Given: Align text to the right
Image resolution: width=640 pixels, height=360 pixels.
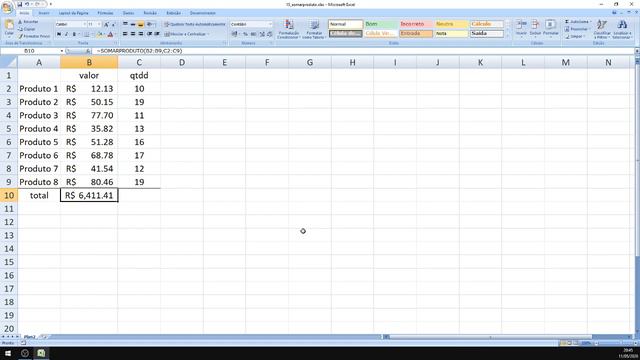Looking at the screenshot, I should tap(140, 34).
